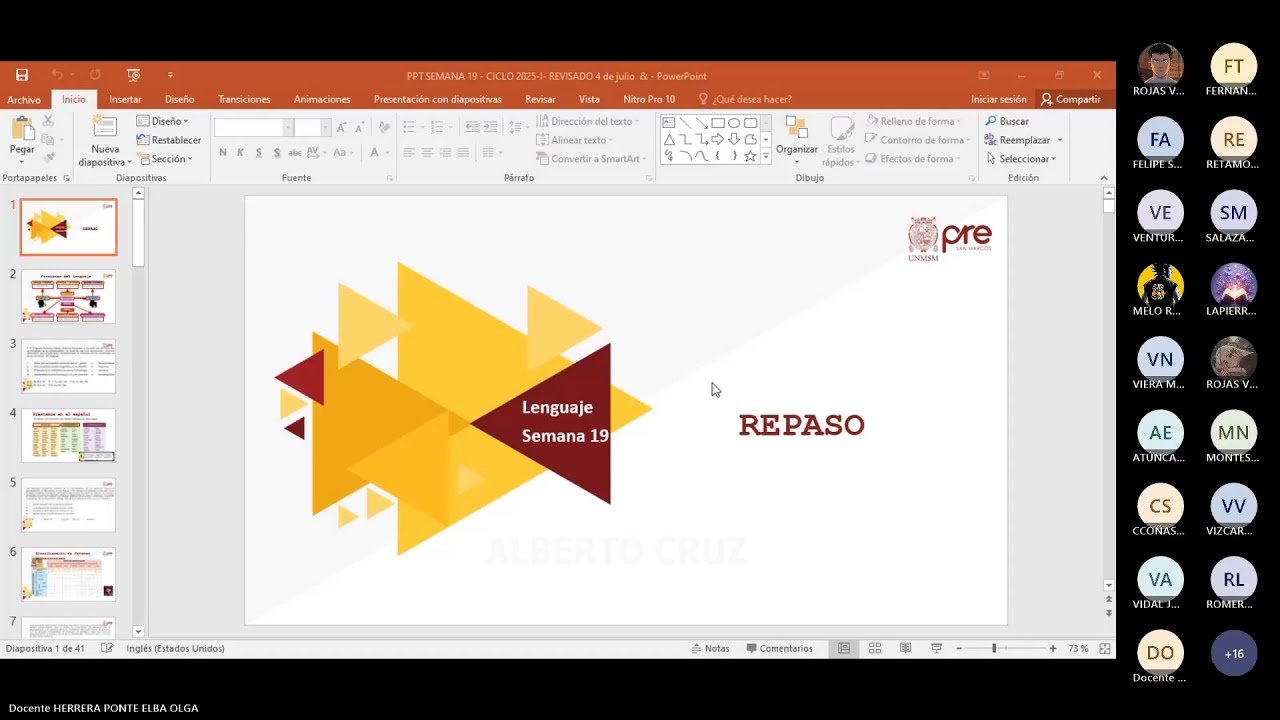Go to Presentación con diapositivas tab
Screen dimensions: 1280x720
pos(437,100)
